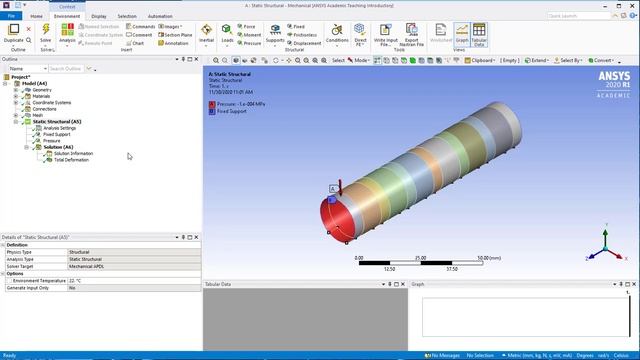Screen dimensions: 640x360
Task: Click the Solve lightning bolt icon
Action: [x=46, y=30]
